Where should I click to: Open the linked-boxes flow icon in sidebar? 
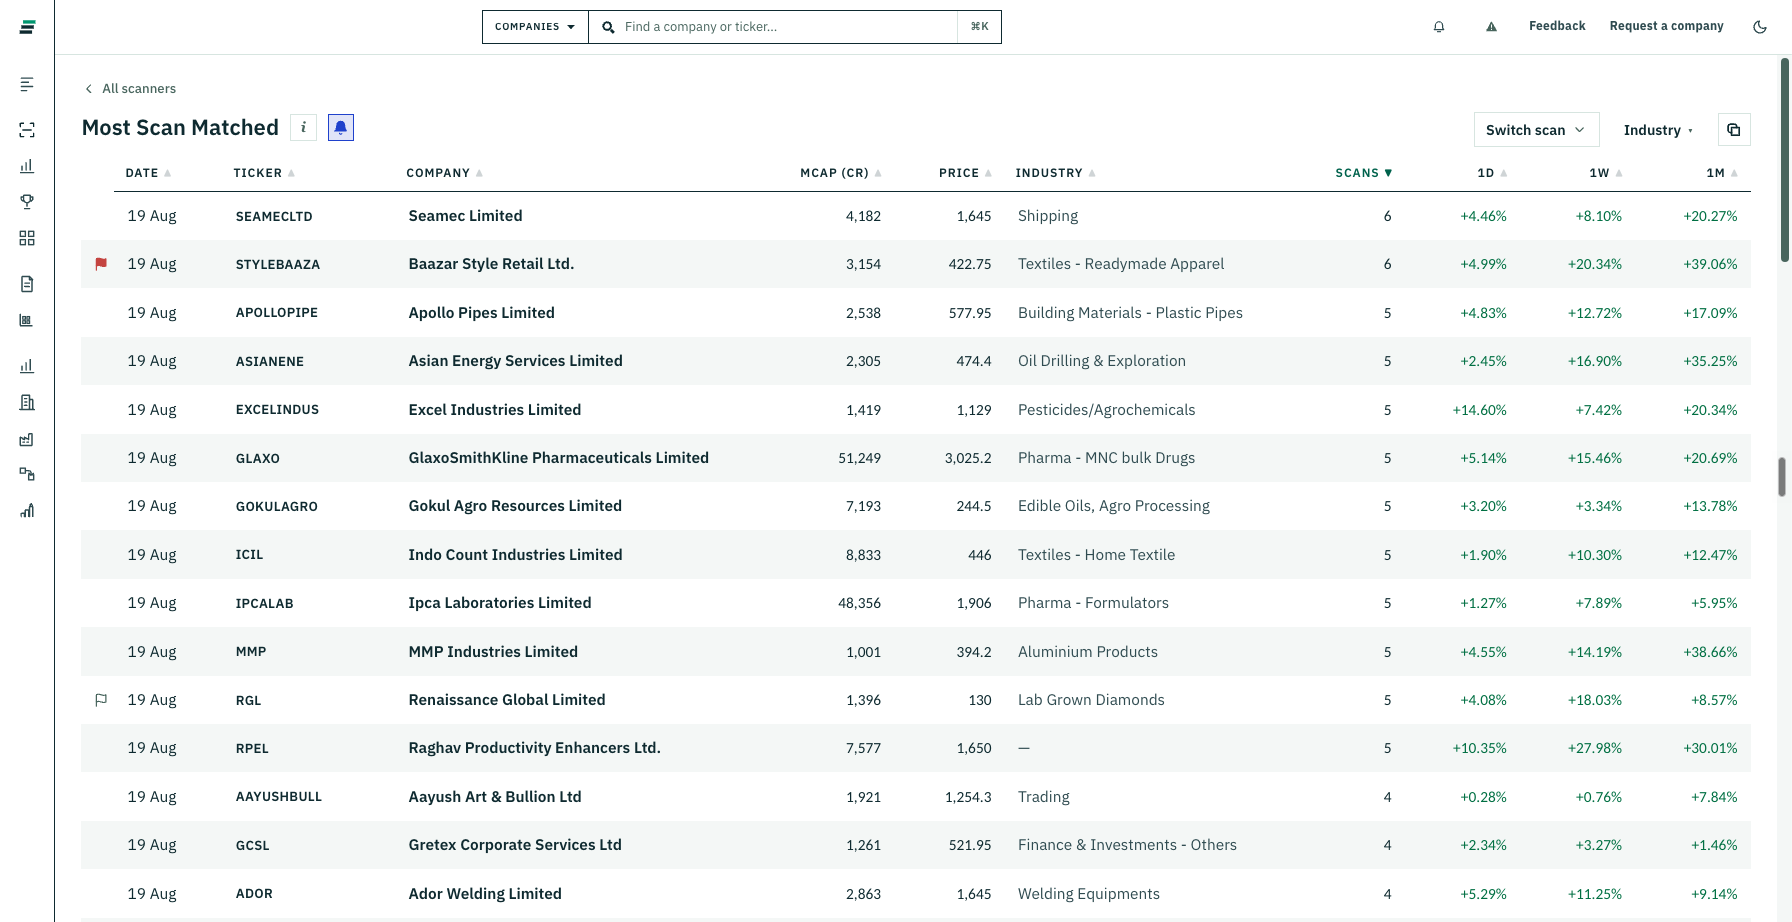pos(27,474)
